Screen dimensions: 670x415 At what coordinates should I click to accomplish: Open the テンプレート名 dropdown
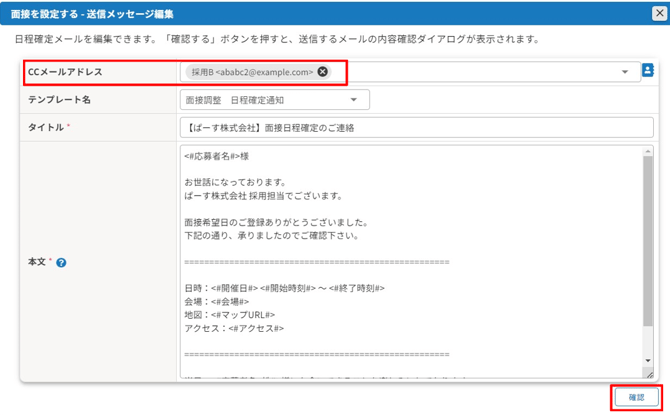click(x=275, y=100)
